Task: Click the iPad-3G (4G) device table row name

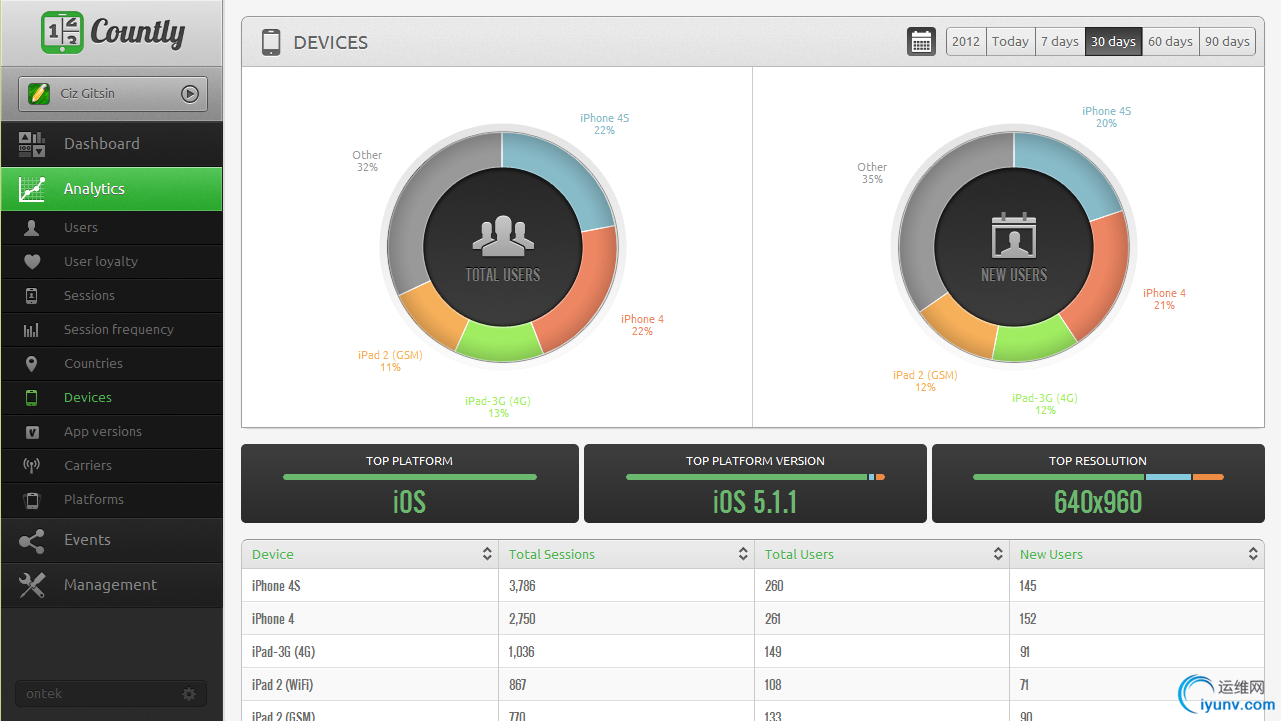Action: click(x=283, y=652)
